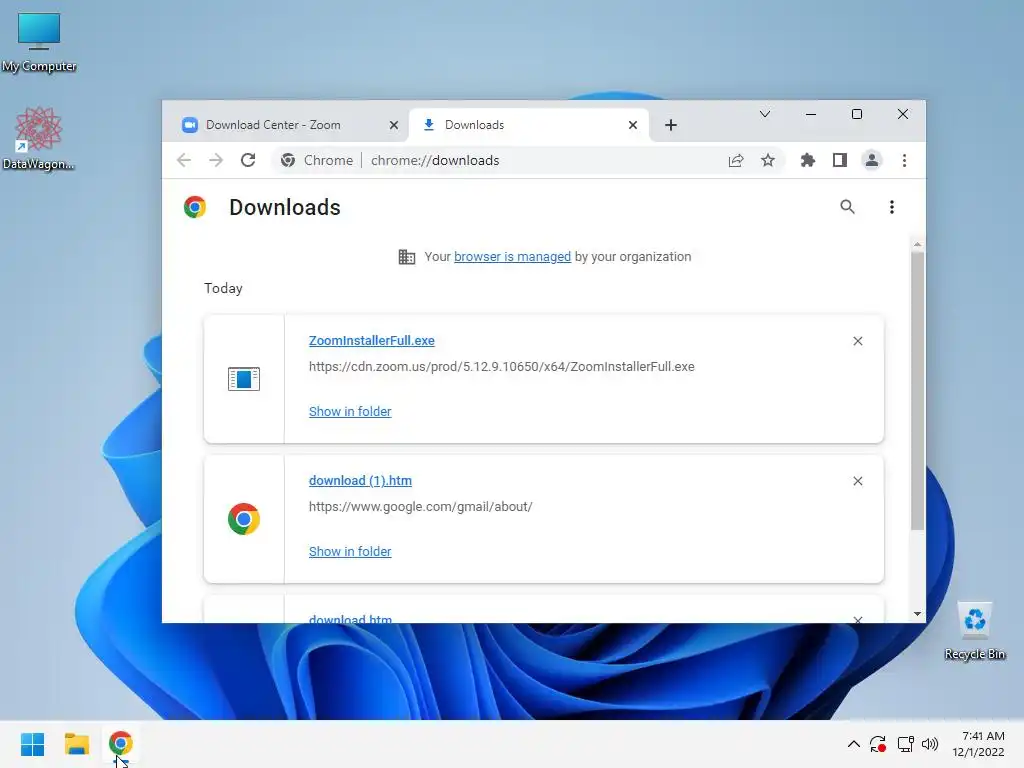This screenshot has width=1024, height=768.
Task: Open the clock showing 7:41 AM
Action: click(978, 744)
